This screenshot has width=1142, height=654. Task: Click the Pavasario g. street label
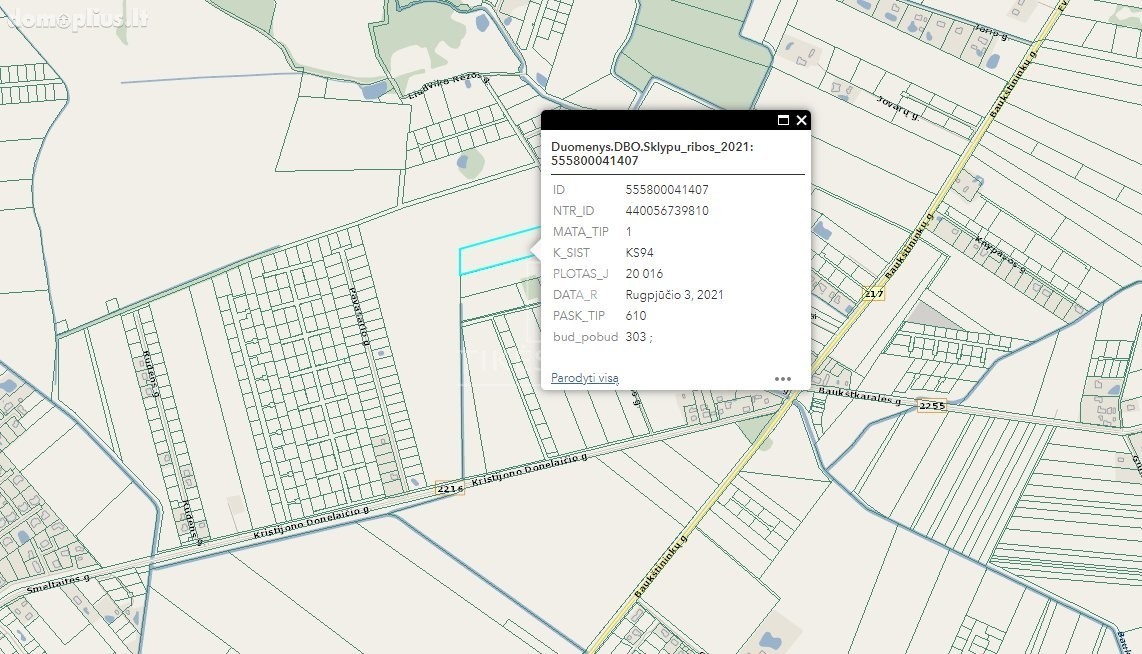[359, 319]
